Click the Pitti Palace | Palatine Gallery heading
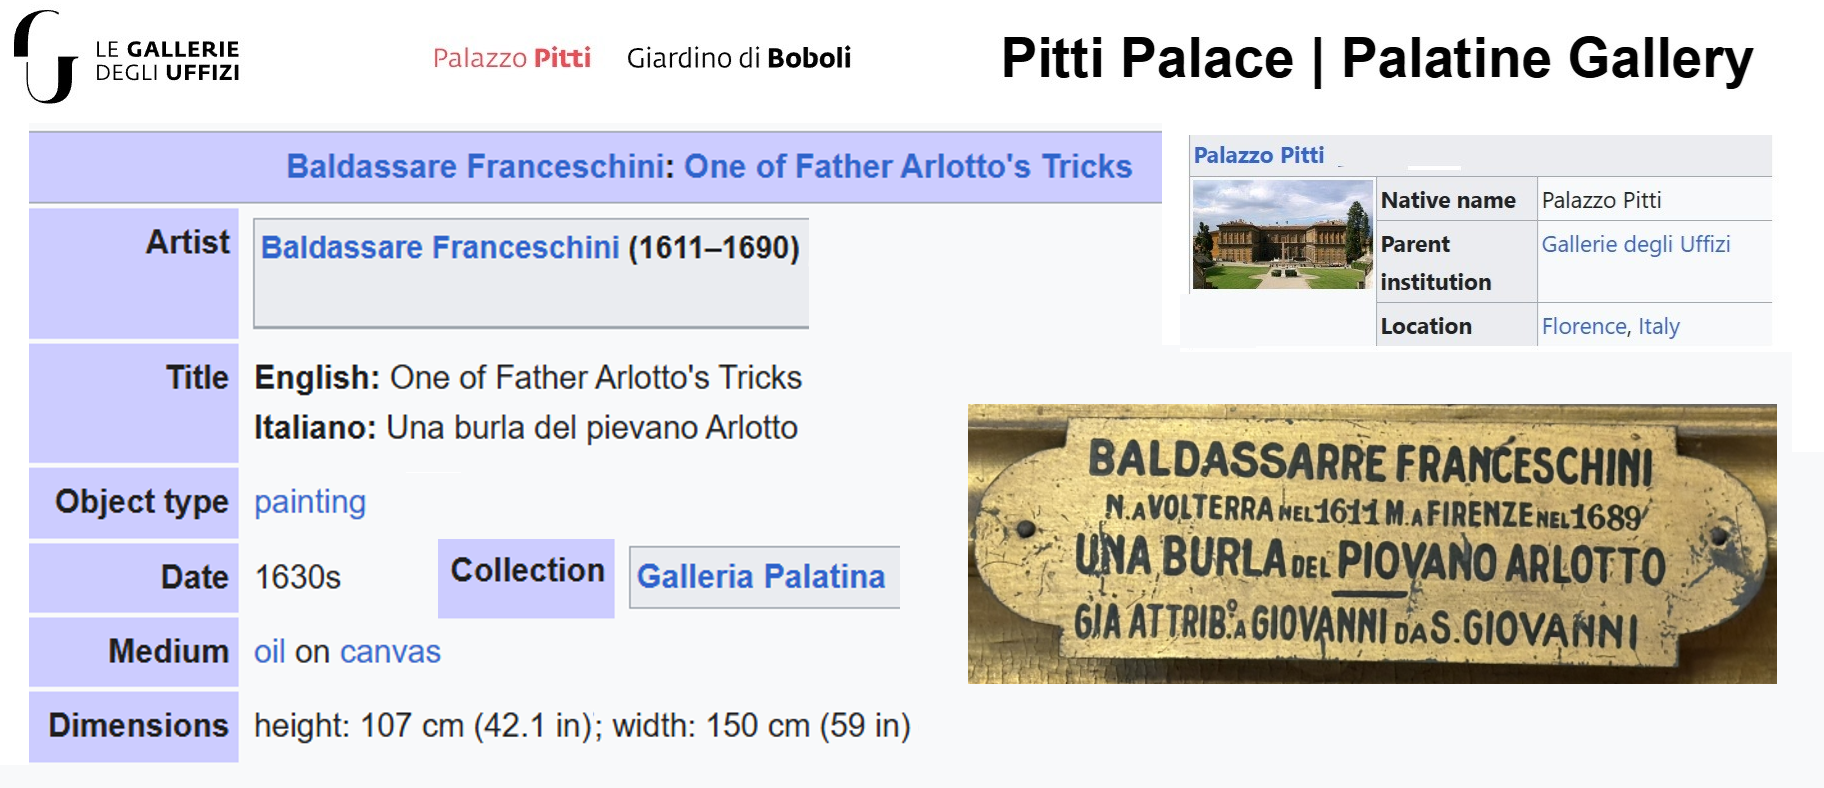This screenshot has height=788, width=1824. click(x=1376, y=58)
